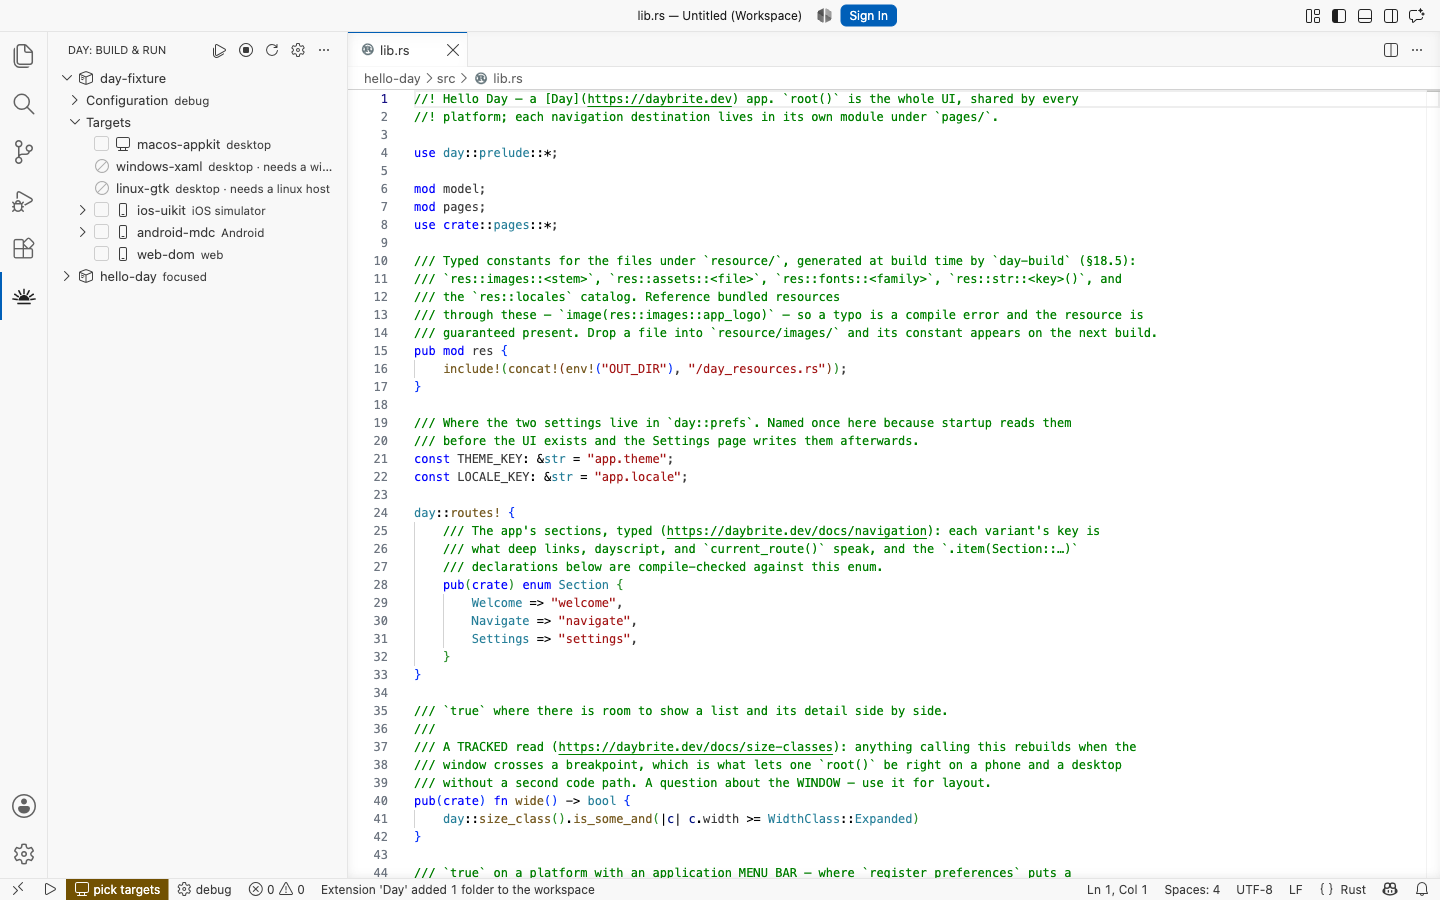Click Ln 1, Col 1 in status bar
Screen dimensions: 1440x900
pos(1117,889)
